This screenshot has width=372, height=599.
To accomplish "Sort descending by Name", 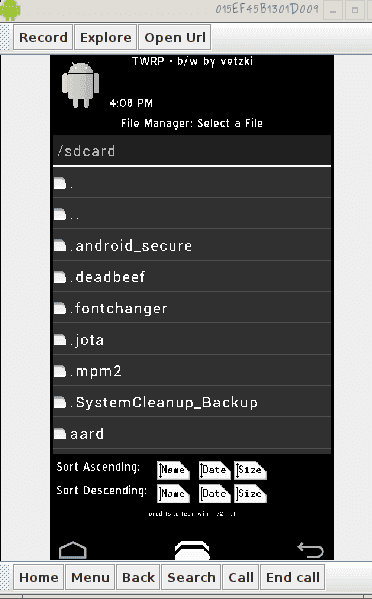I will pyautogui.click(x=173, y=493).
